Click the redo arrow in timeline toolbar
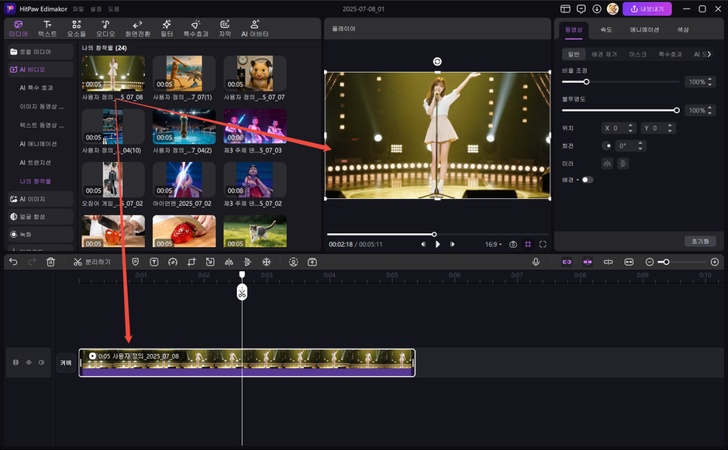 32,262
